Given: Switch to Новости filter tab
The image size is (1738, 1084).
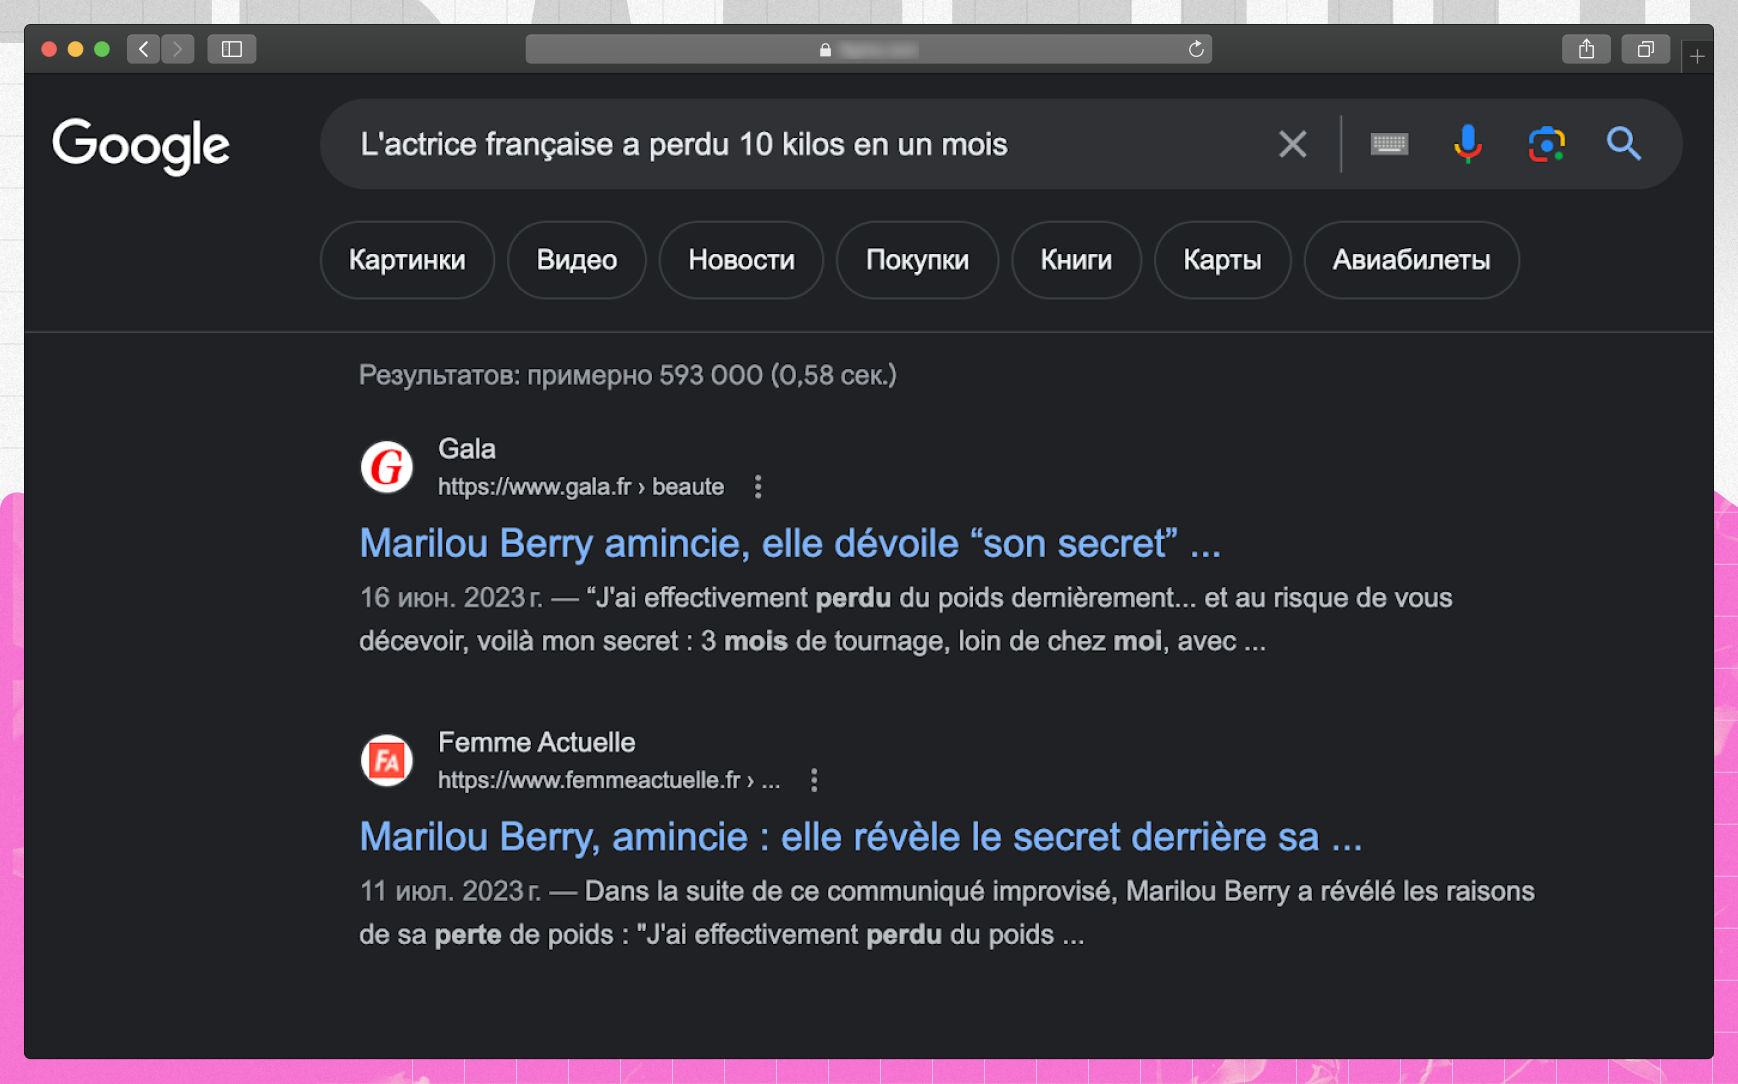Looking at the screenshot, I should click(x=741, y=260).
